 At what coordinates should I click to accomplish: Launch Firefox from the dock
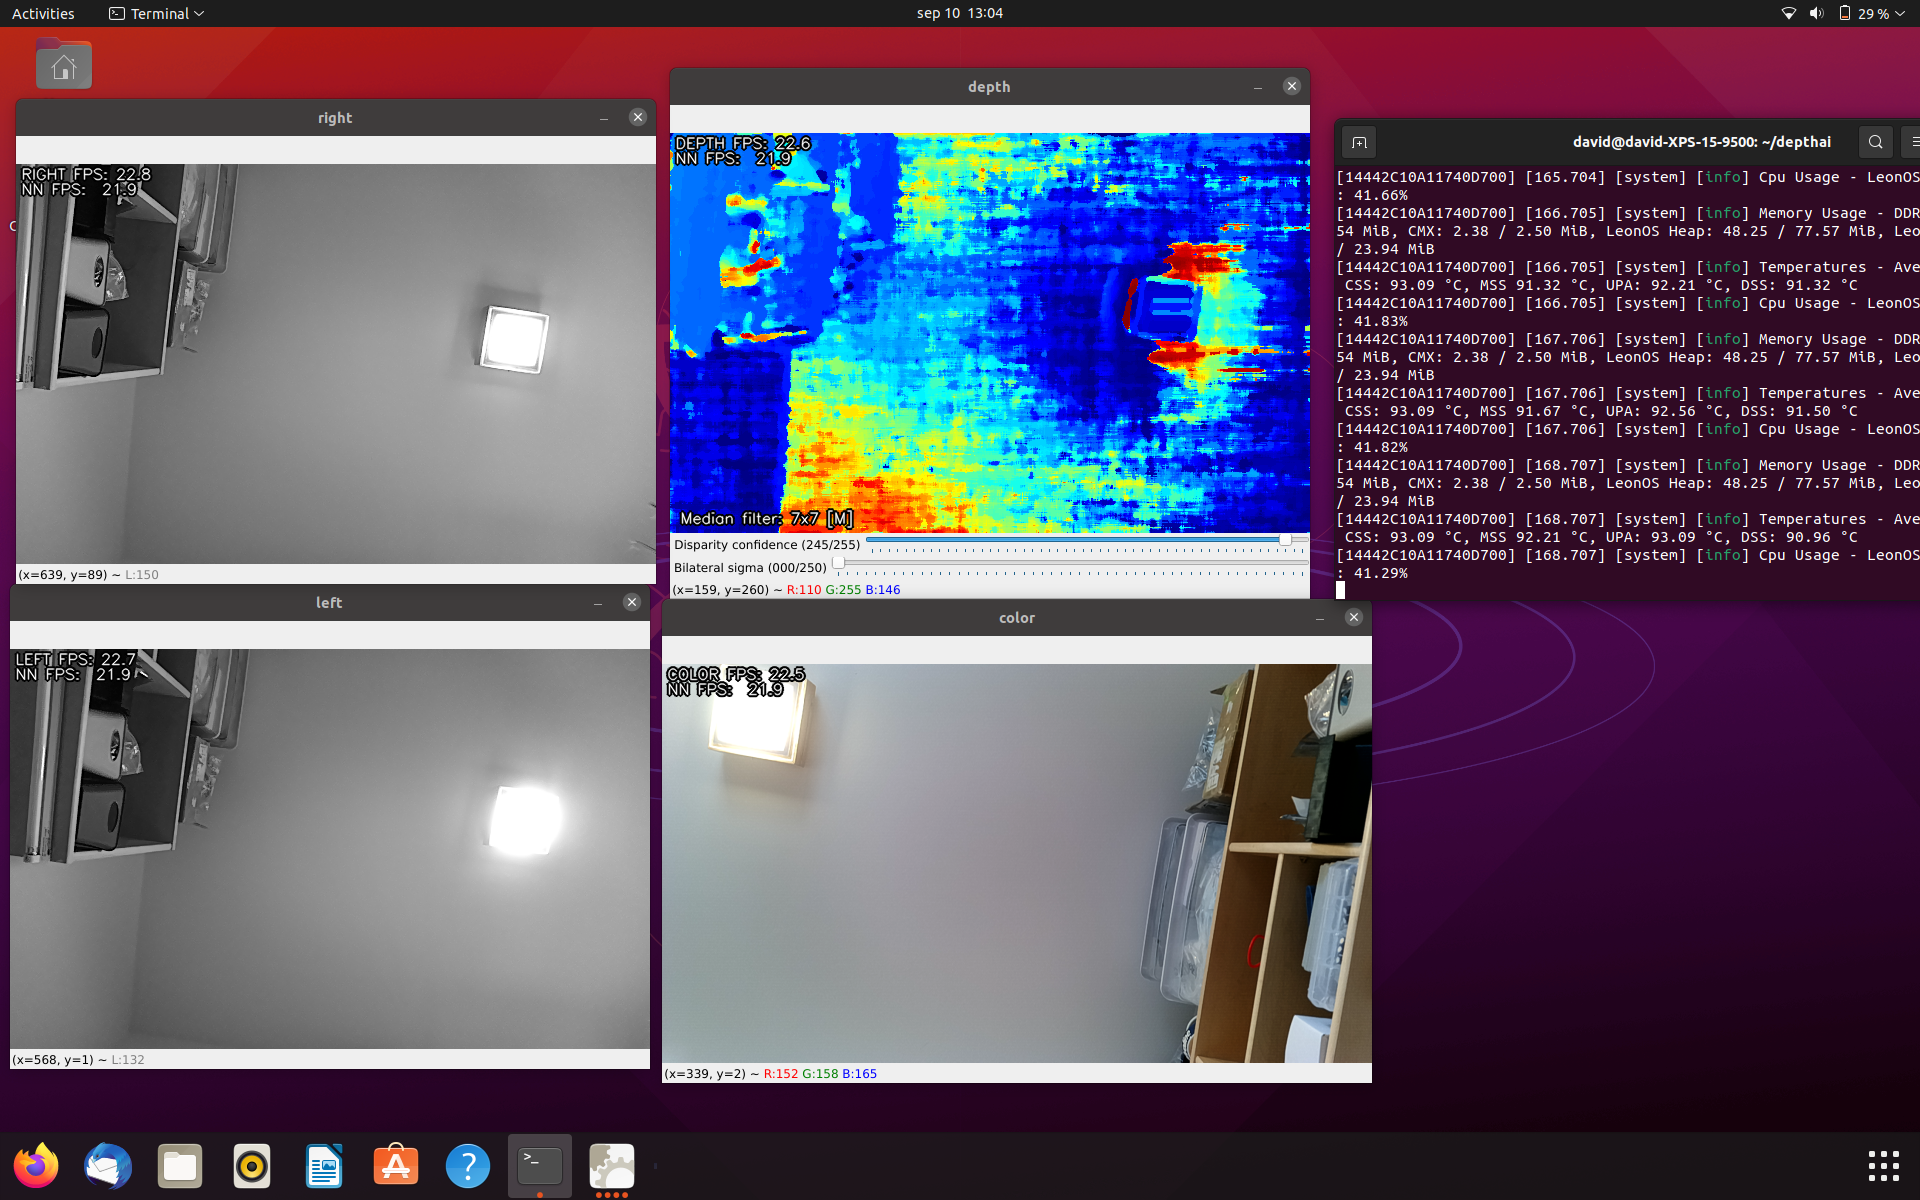(x=36, y=1165)
